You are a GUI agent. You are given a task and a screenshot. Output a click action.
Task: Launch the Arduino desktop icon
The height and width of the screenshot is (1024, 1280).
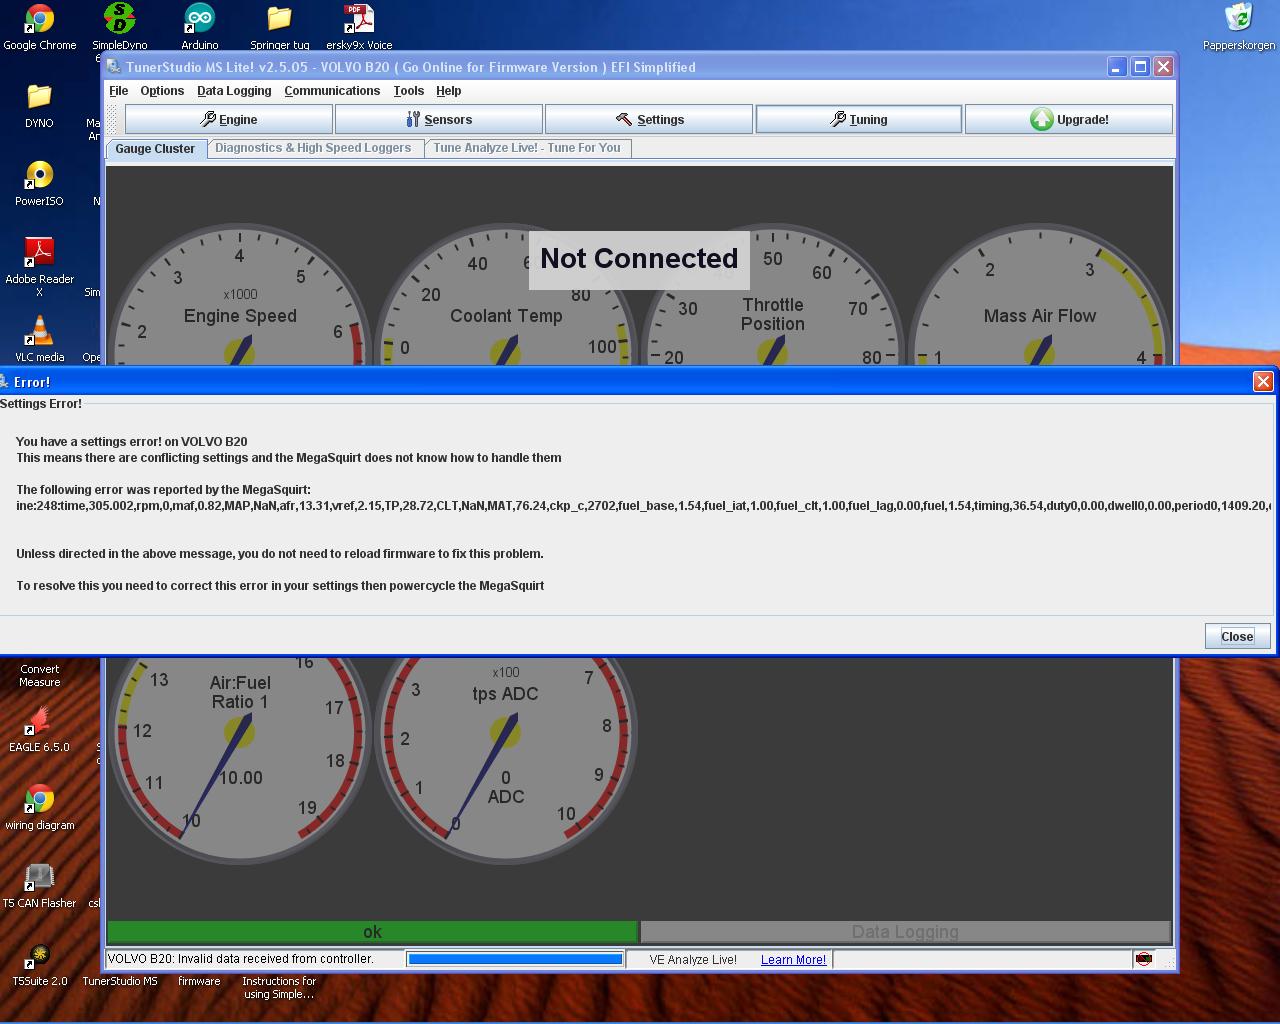point(199,27)
